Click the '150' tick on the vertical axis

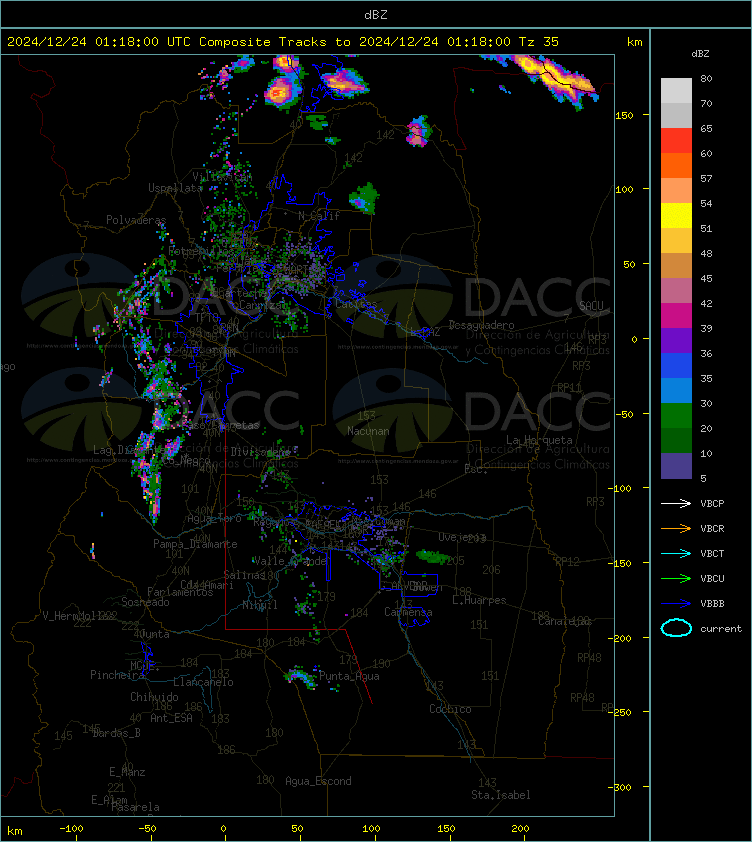pyautogui.click(x=625, y=115)
